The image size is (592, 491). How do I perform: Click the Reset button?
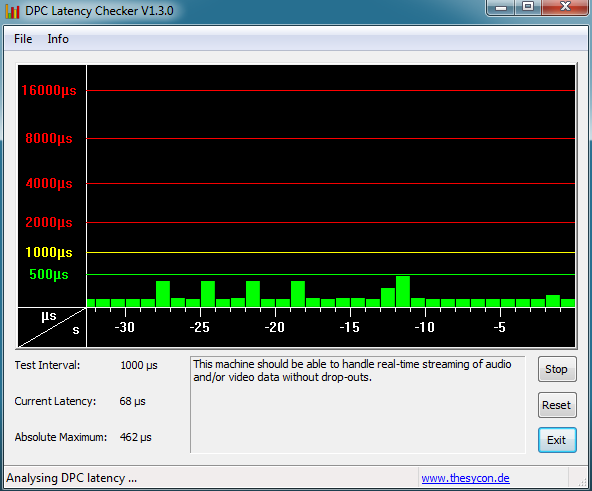click(x=557, y=405)
